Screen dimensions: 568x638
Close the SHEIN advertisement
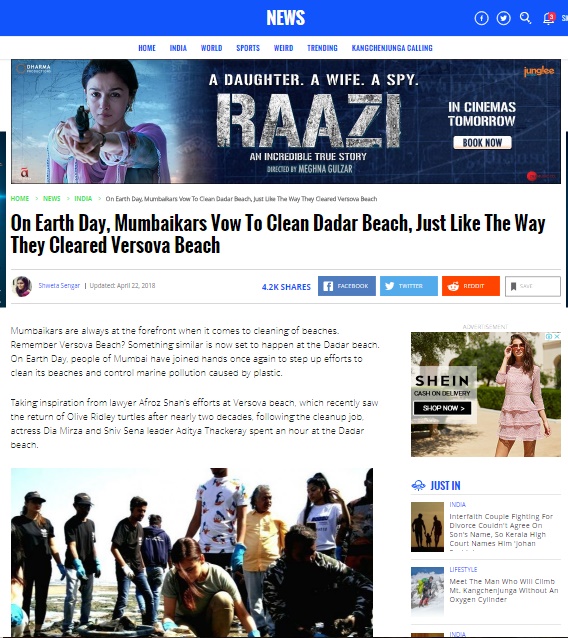(x=557, y=336)
